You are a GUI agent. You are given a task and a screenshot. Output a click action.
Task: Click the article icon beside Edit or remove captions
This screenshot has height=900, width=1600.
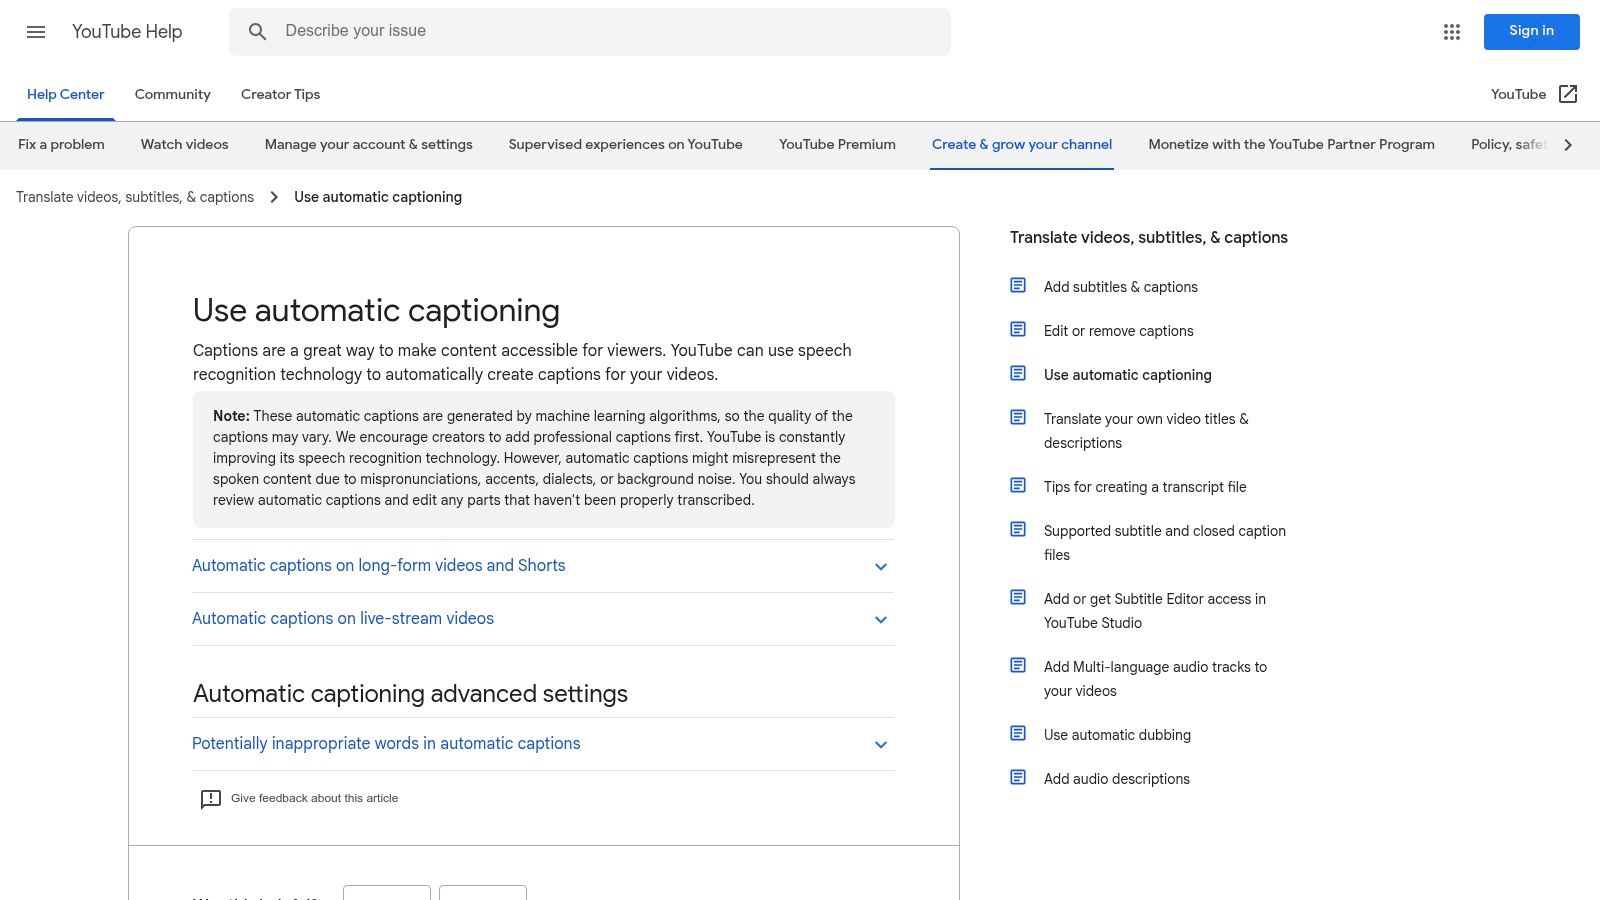coord(1017,329)
